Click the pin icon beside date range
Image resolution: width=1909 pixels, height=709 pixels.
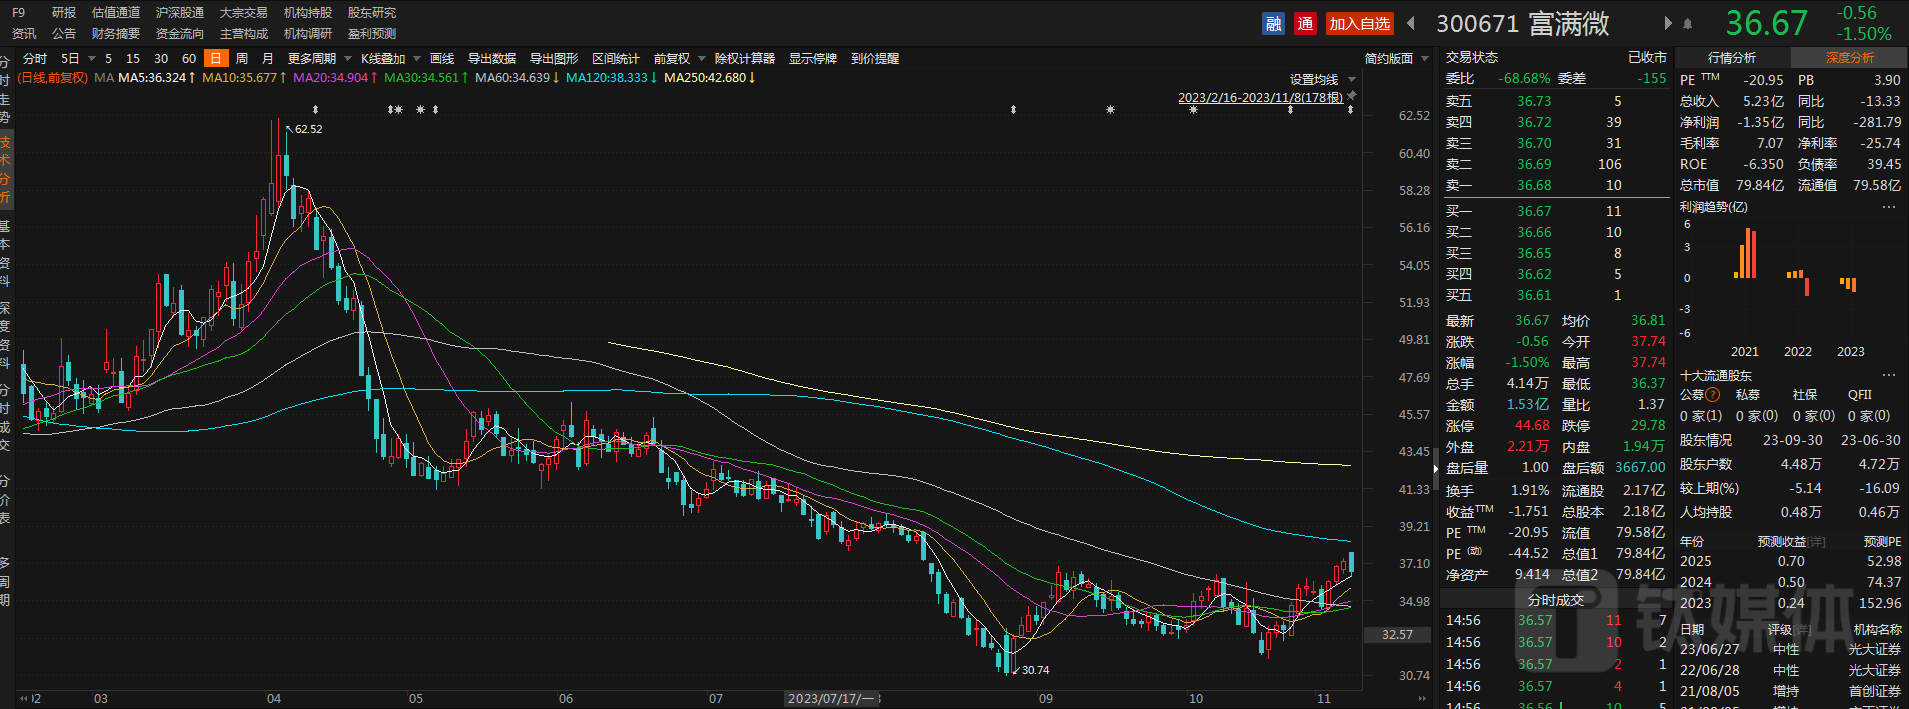click(1352, 96)
